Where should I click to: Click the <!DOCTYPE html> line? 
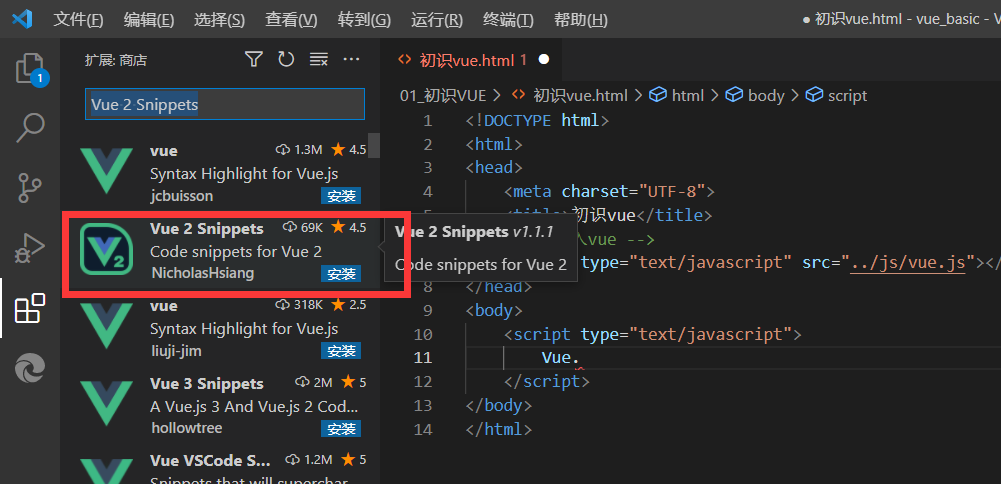click(538, 120)
